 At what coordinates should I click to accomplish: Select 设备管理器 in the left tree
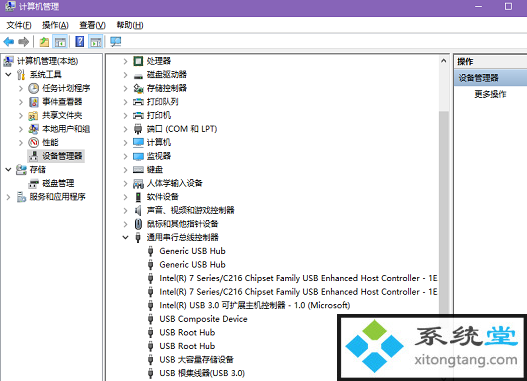(62, 156)
